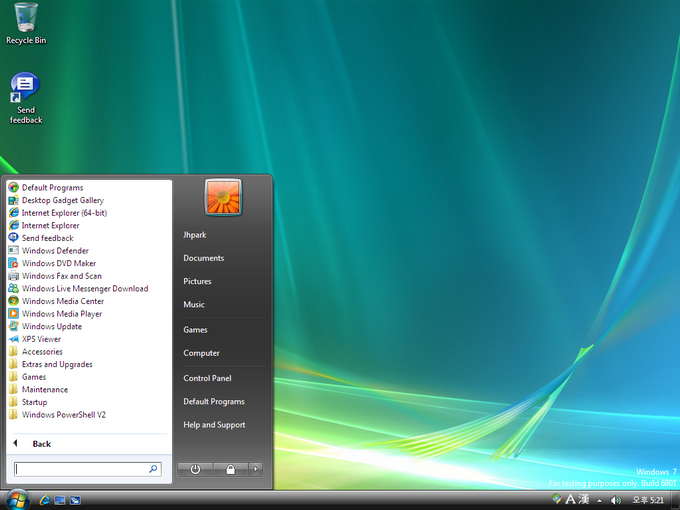Click the power button in Start menu
680x510 pixels.
point(195,469)
